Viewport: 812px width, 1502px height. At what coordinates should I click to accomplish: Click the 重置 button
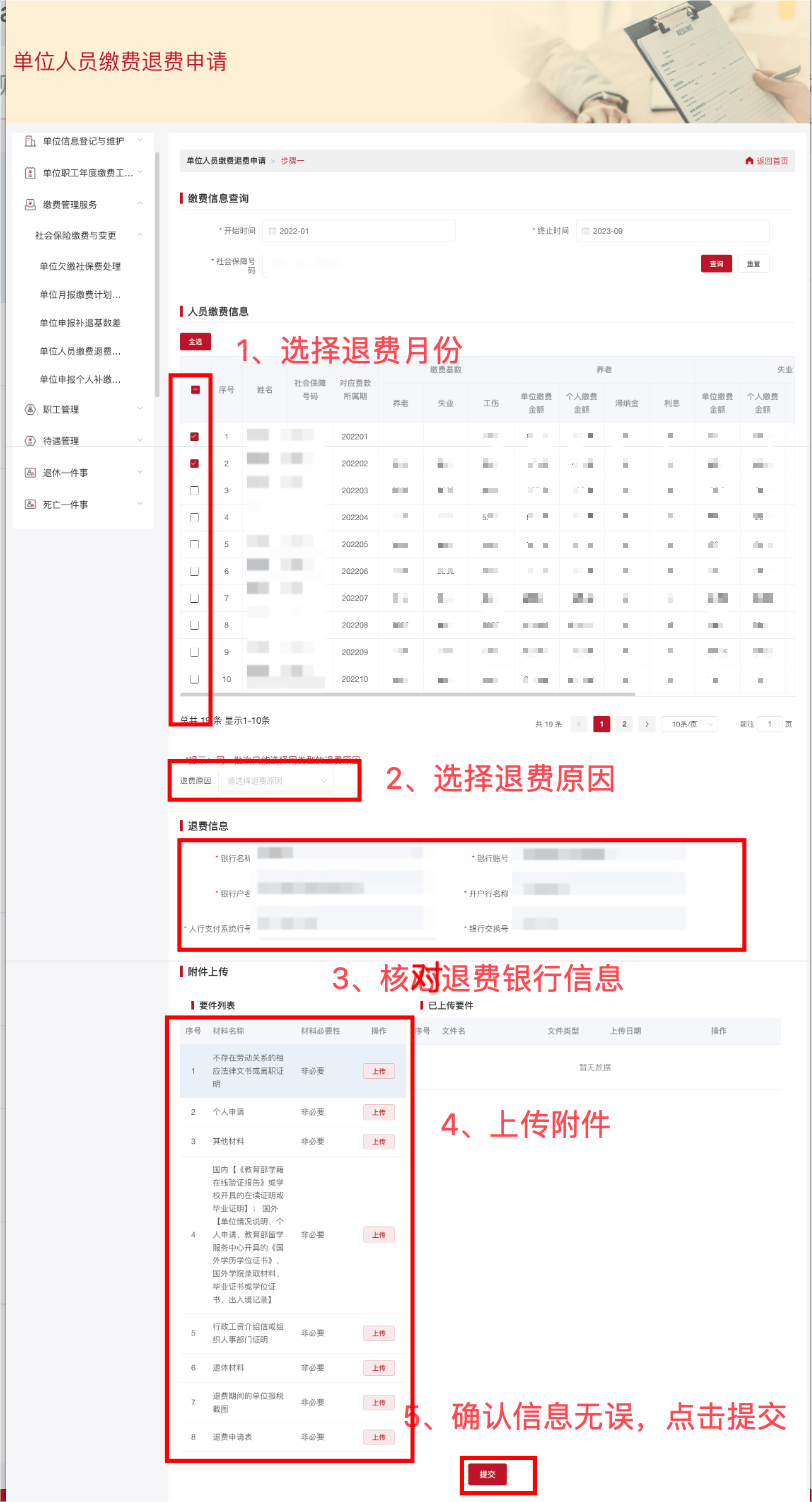coord(753,264)
